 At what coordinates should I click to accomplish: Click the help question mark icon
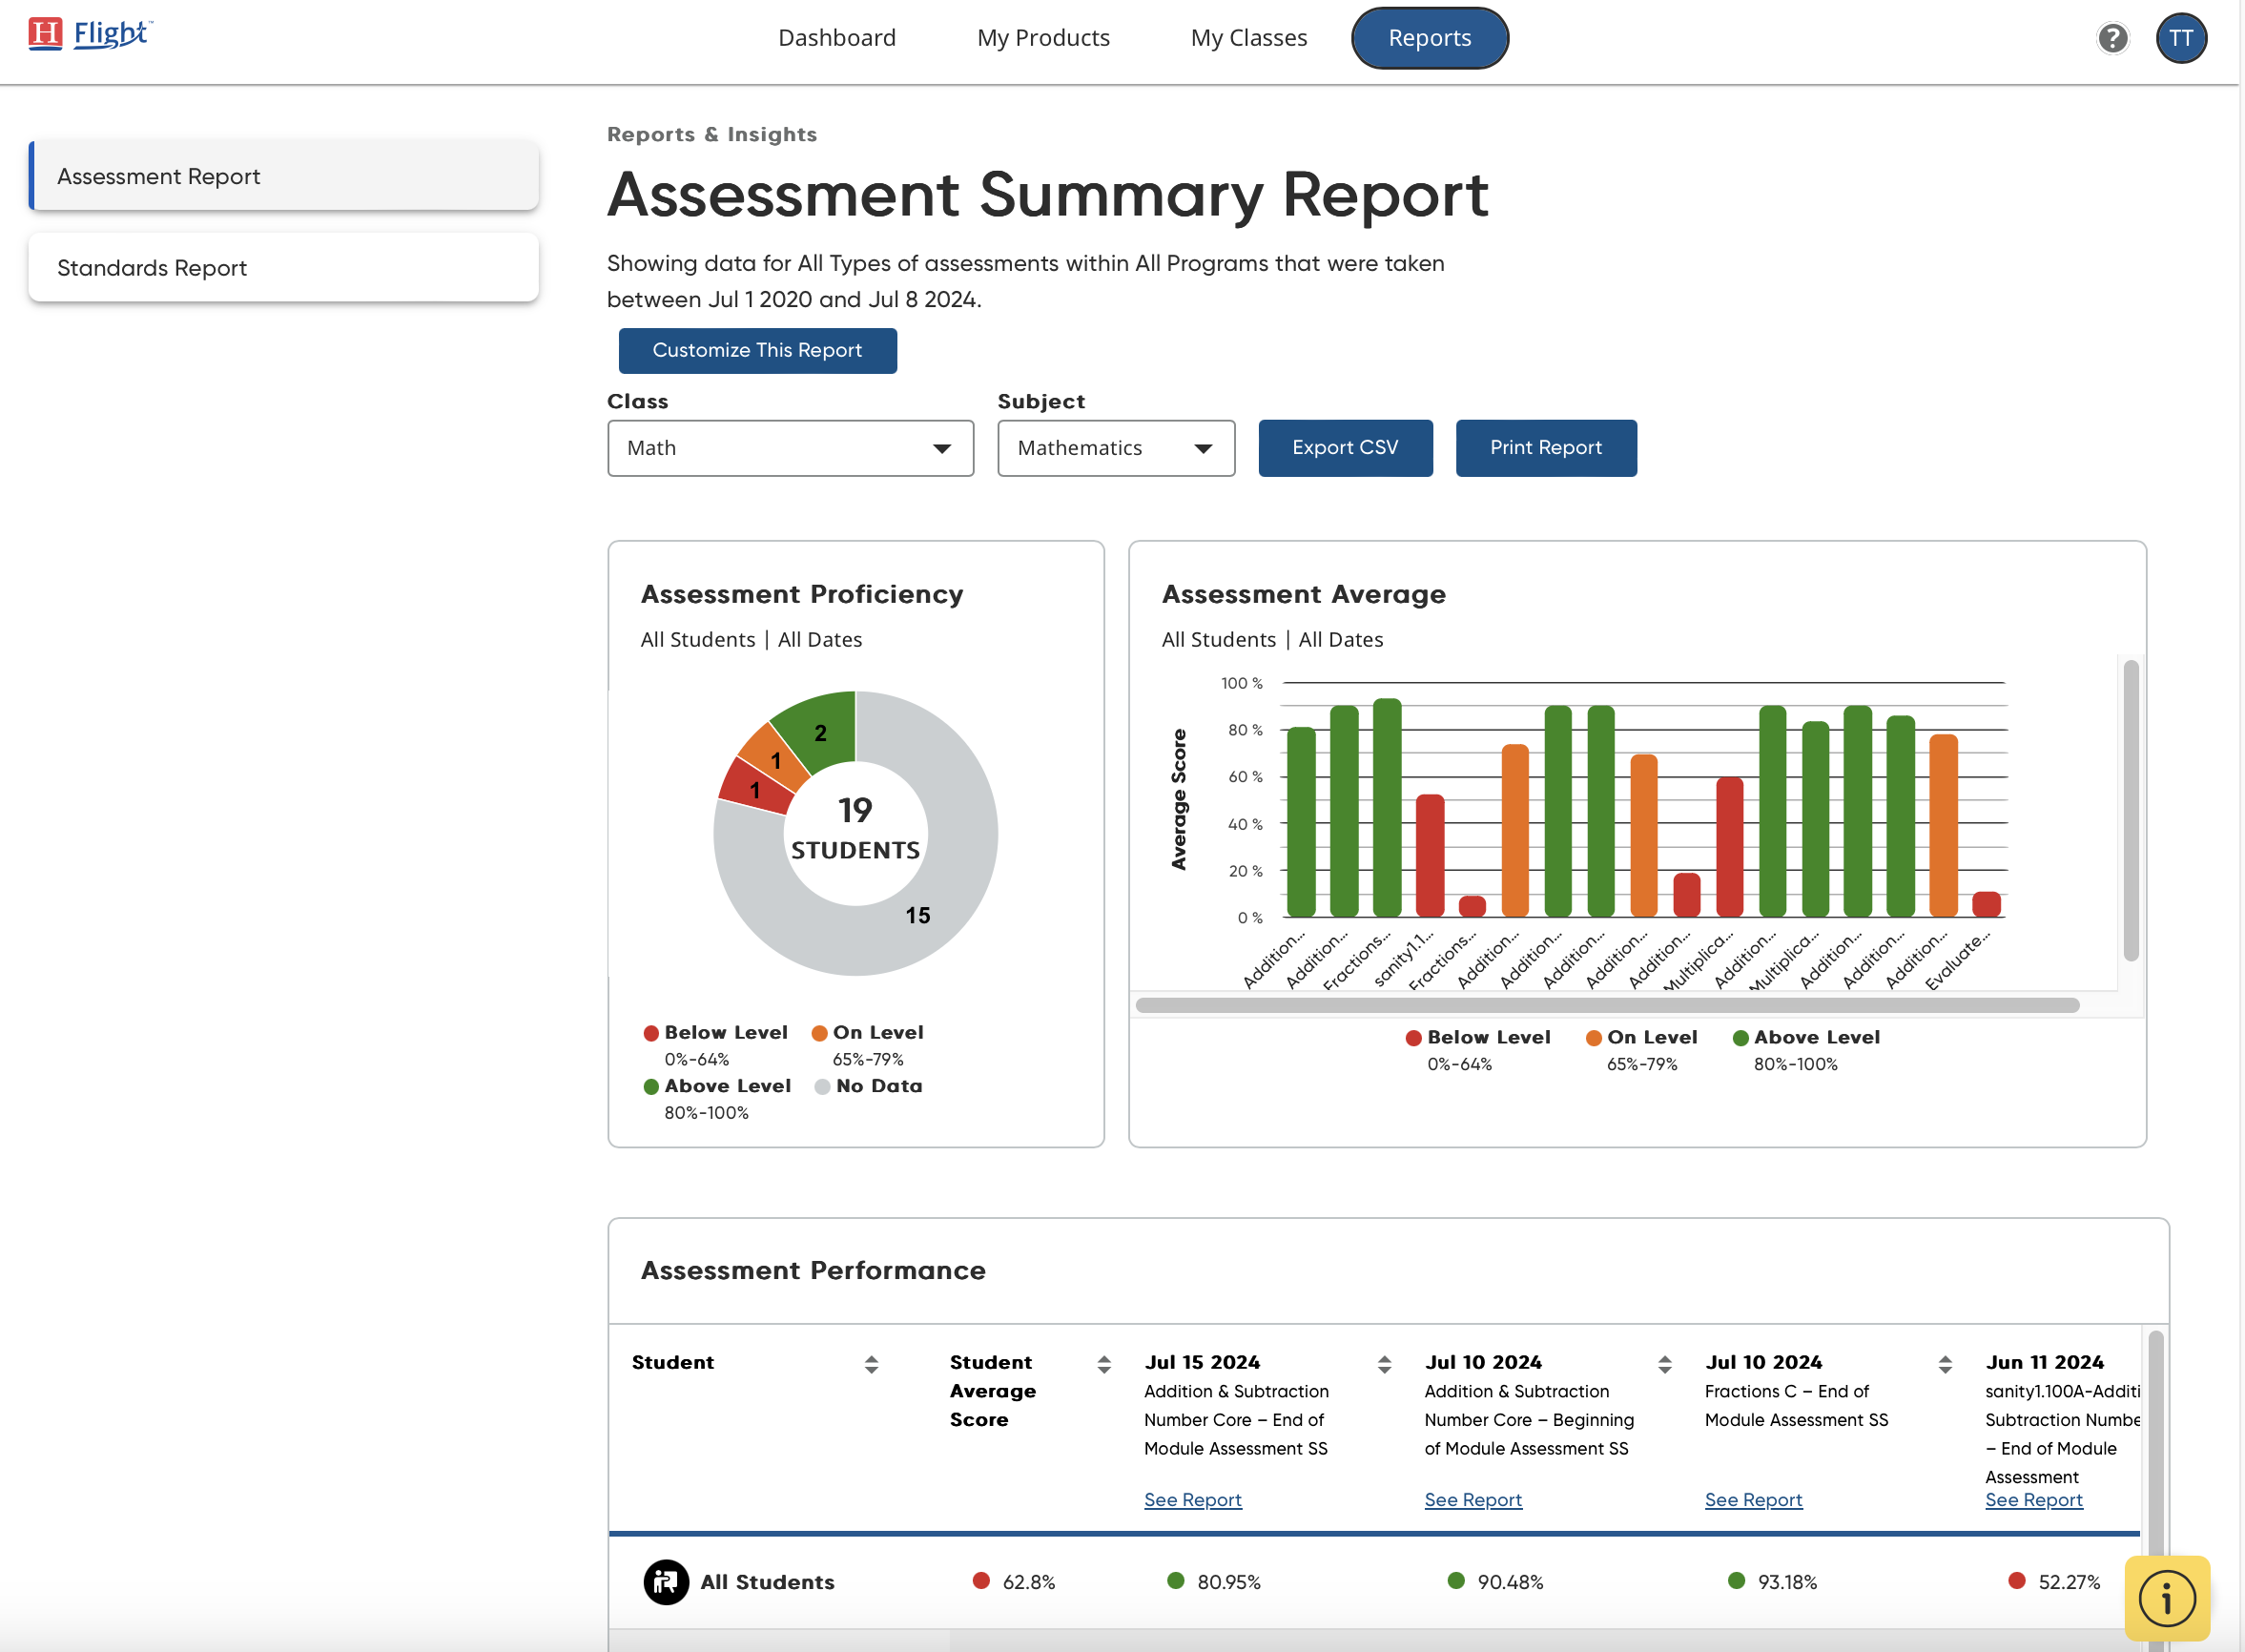click(2112, 38)
